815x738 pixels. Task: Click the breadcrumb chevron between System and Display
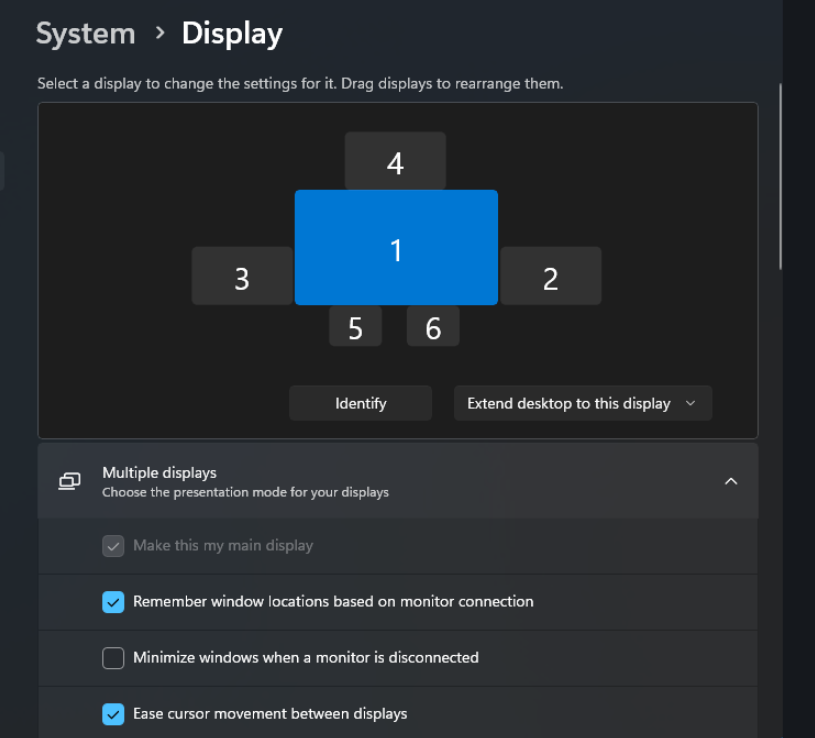pyautogui.click(x=160, y=33)
